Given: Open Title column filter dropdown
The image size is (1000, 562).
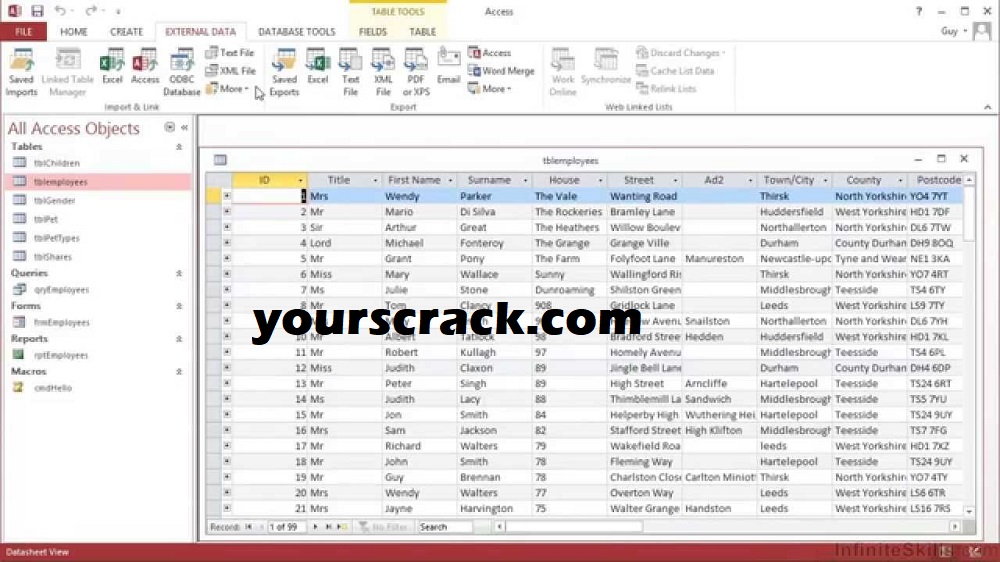Looking at the screenshot, I should pyautogui.click(x=375, y=181).
